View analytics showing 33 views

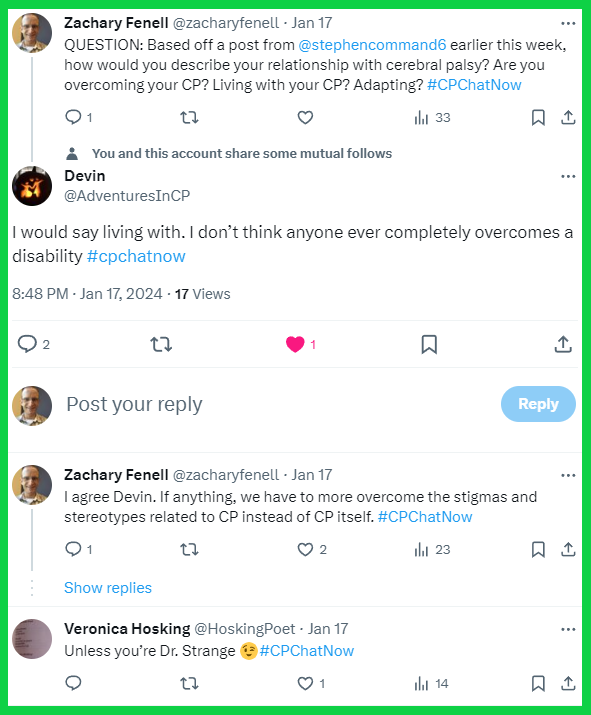[432, 118]
